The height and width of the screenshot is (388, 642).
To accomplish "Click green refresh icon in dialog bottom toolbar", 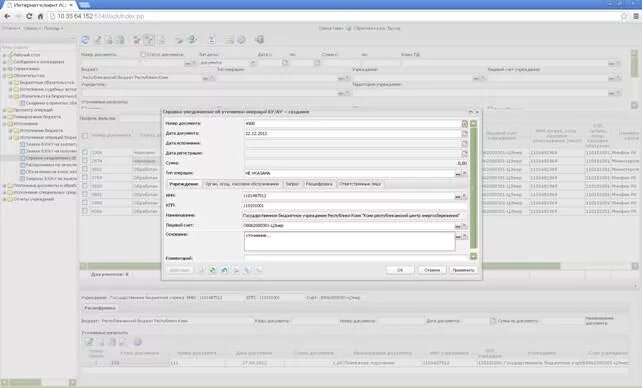I will point(212,270).
